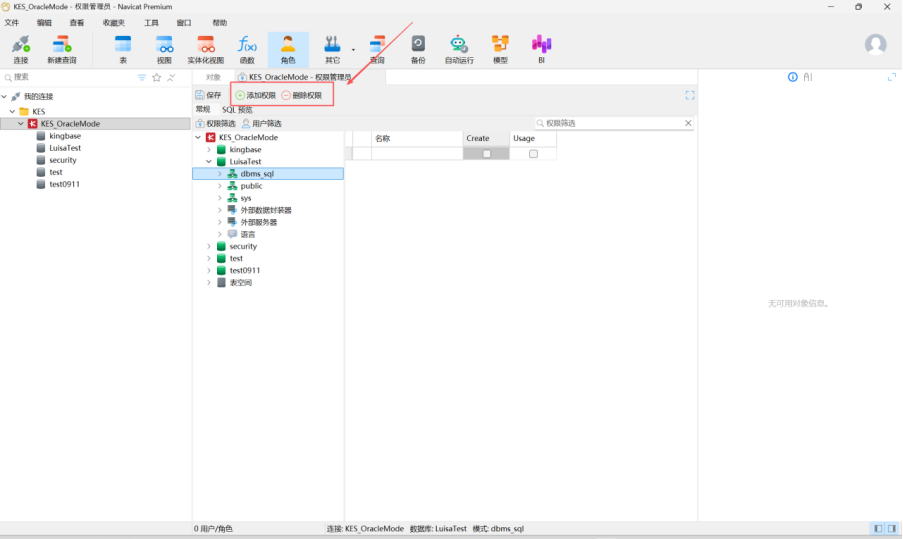Open the 备份 (Backup) tool
This screenshot has height=539, width=903.
[x=418, y=45]
